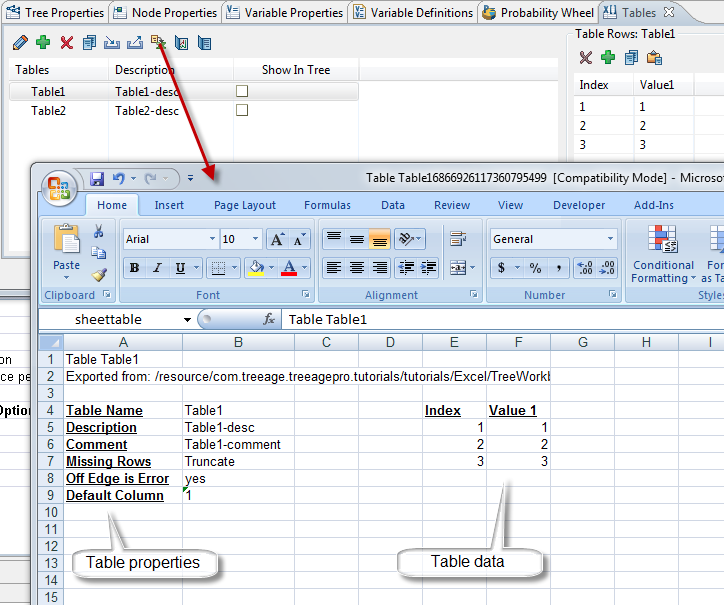Click the pencil edit table icon
The height and width of the screenshot is (605, 724).
20,43
